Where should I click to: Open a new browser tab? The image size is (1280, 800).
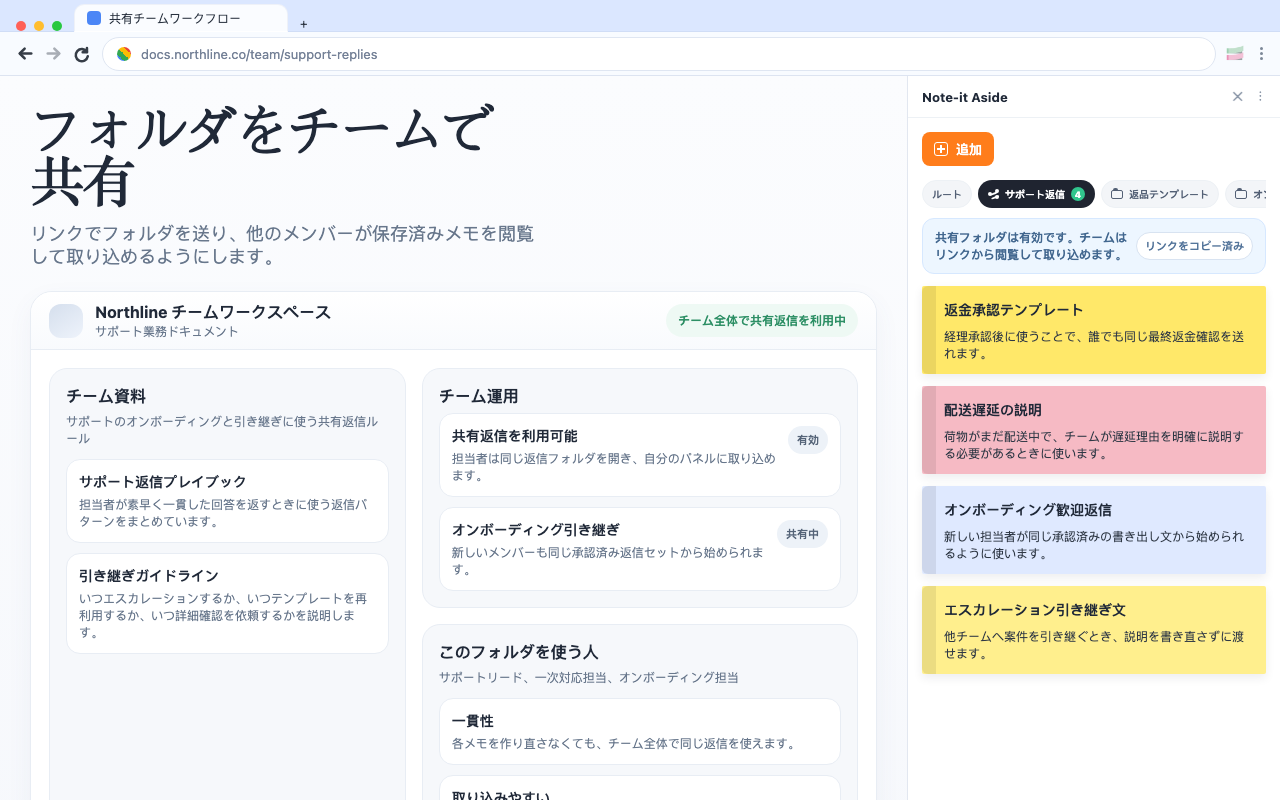click(x=303, y=23)
